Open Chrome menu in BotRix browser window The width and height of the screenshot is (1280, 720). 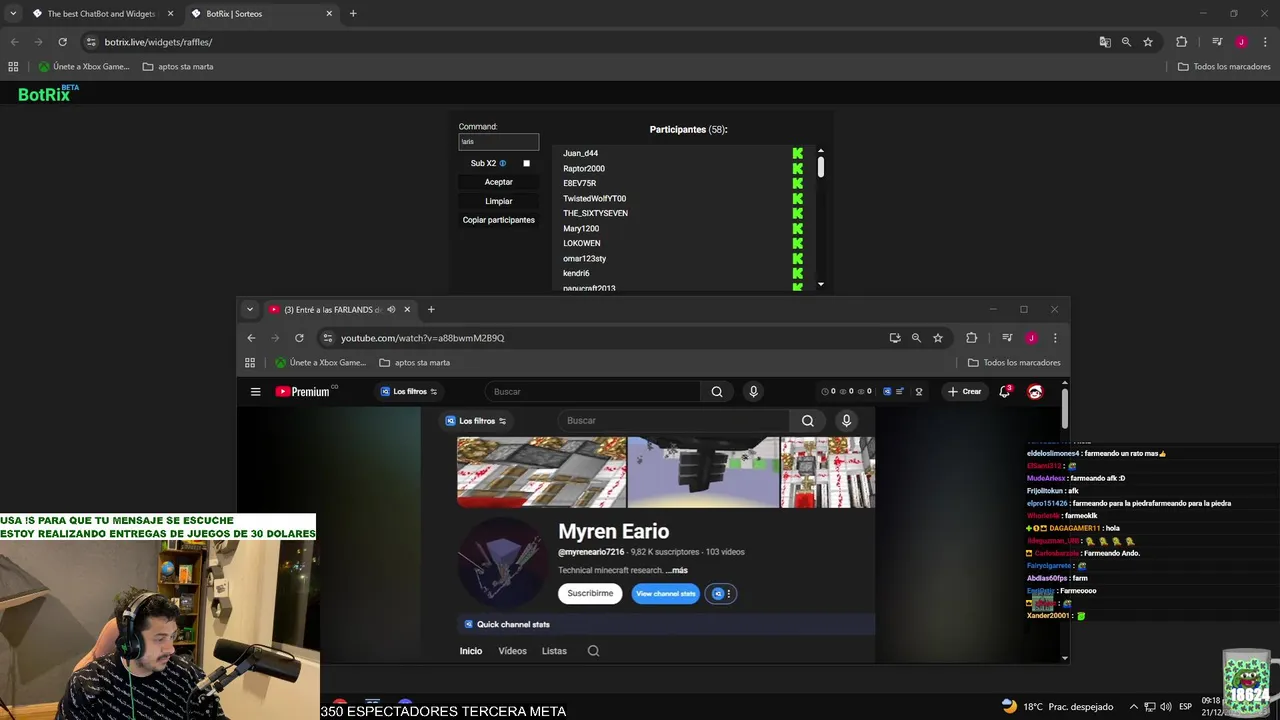point(1264,42)
